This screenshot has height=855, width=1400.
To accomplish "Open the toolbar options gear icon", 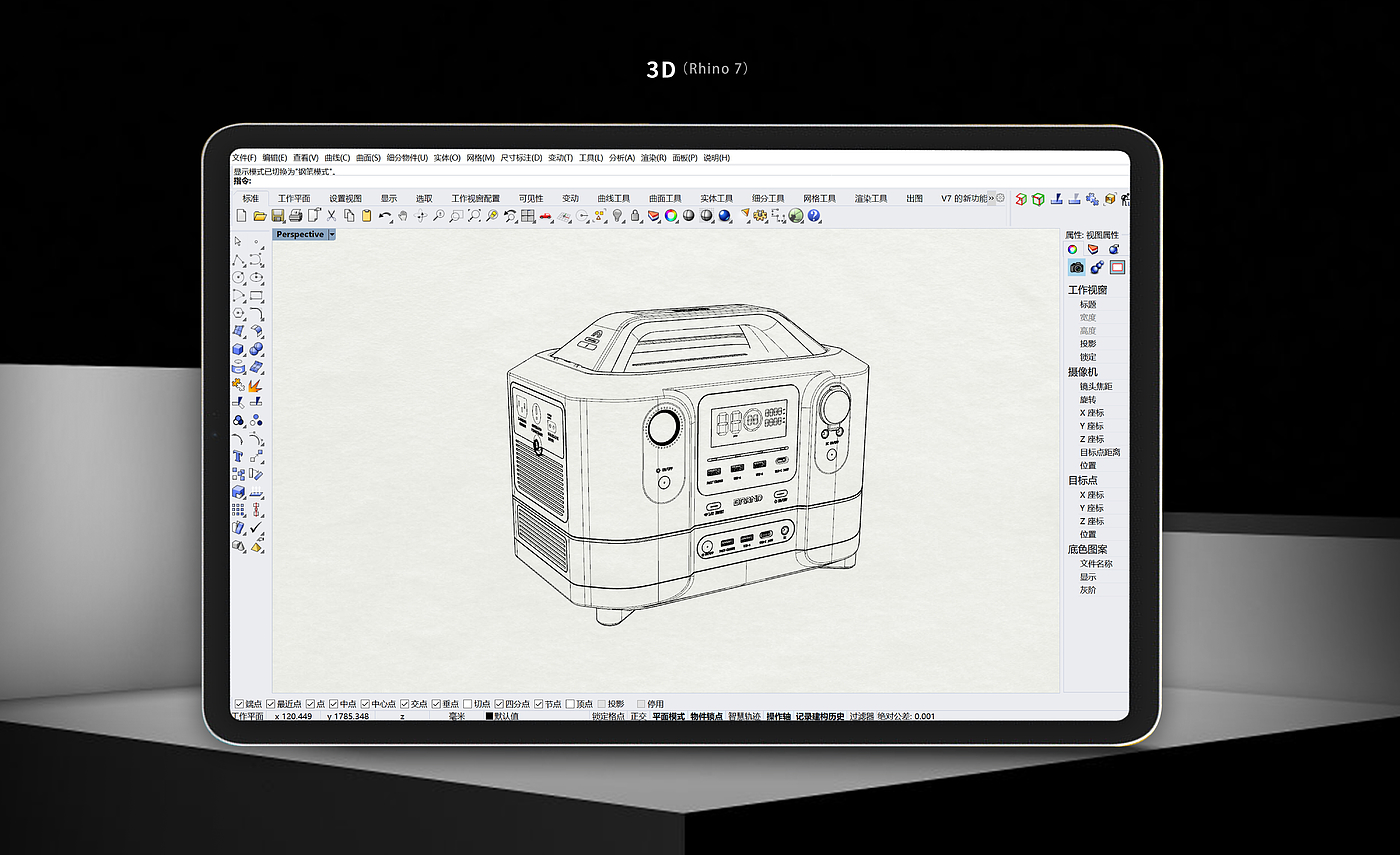I will point(1000,198).
